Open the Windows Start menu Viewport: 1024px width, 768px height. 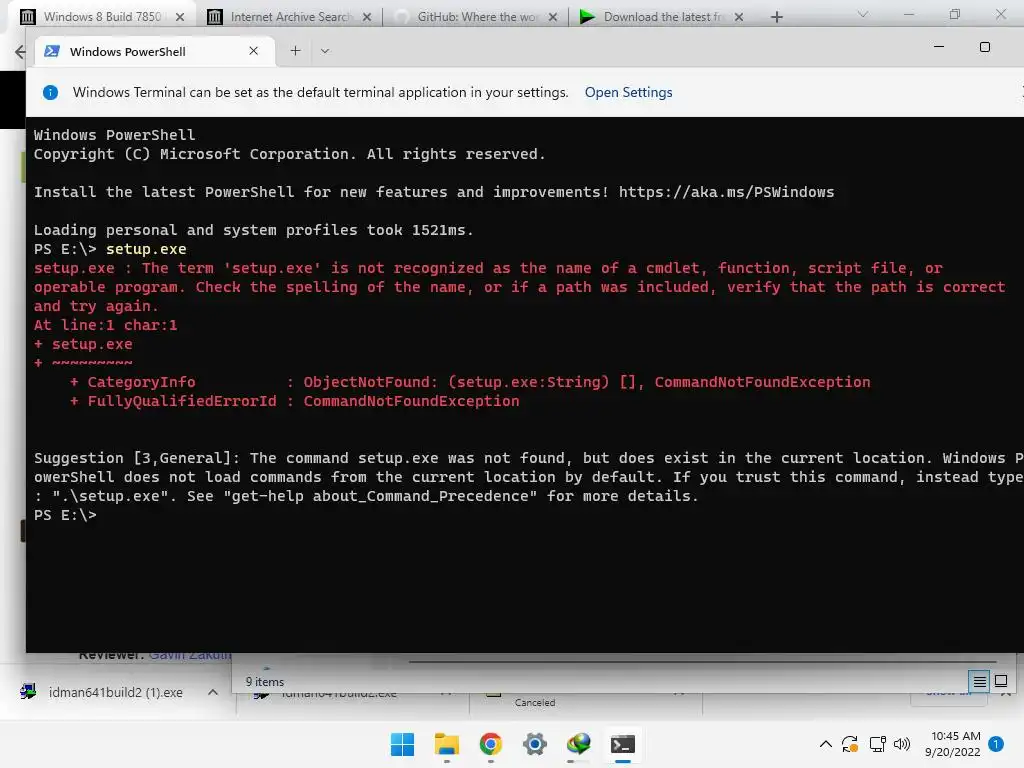[x=402, y=744]
